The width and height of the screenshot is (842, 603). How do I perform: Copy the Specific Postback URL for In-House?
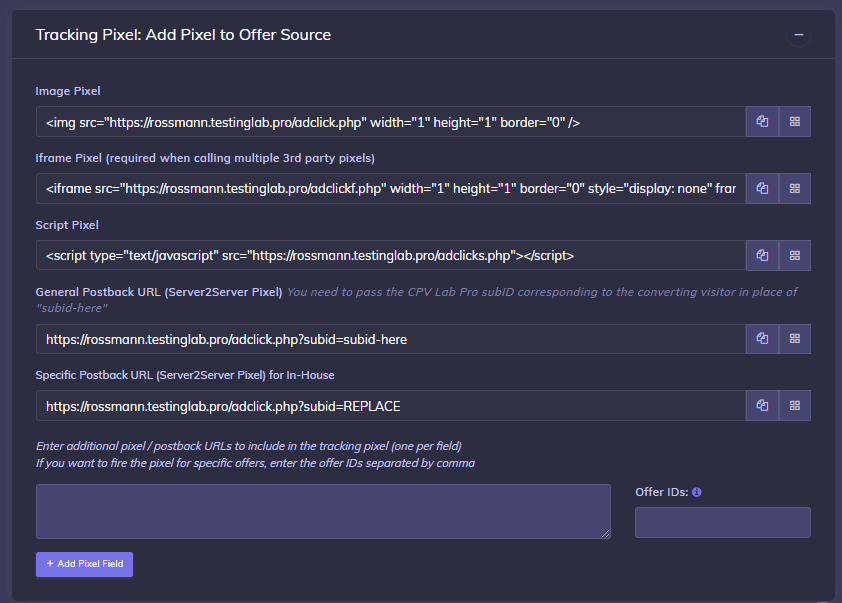(762, 405)
